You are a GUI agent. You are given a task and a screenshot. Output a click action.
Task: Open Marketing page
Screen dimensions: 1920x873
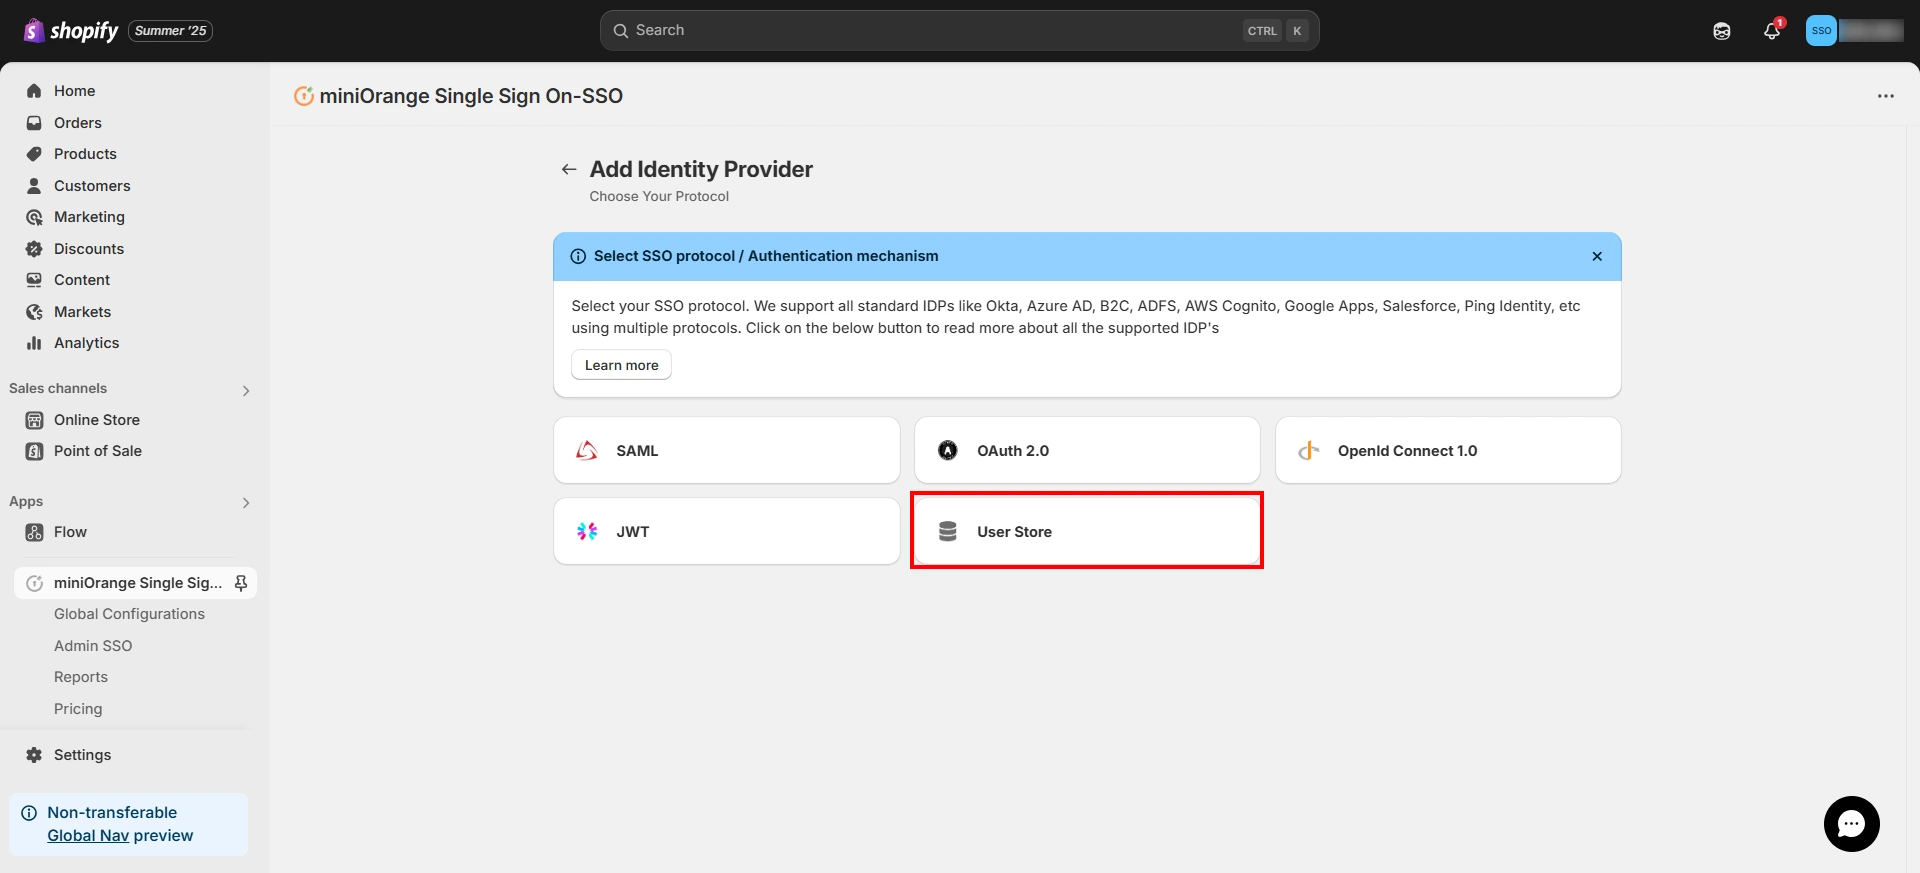pyautogui.click(x=89, y=217)
